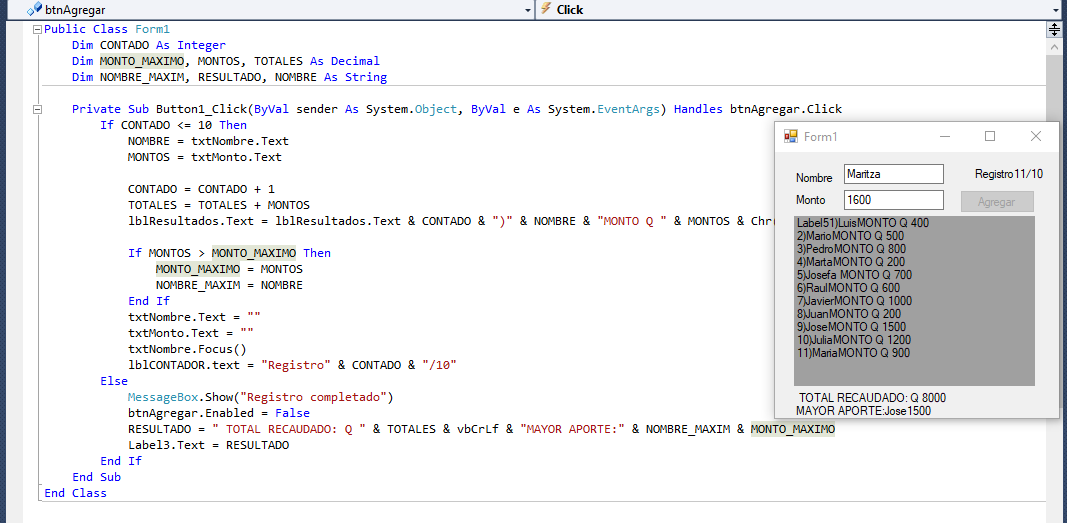Click the 'txtNombre.Focus()' code line
Screen dimensions: 1067x523
pyautogui.click(x=187, y=350)
